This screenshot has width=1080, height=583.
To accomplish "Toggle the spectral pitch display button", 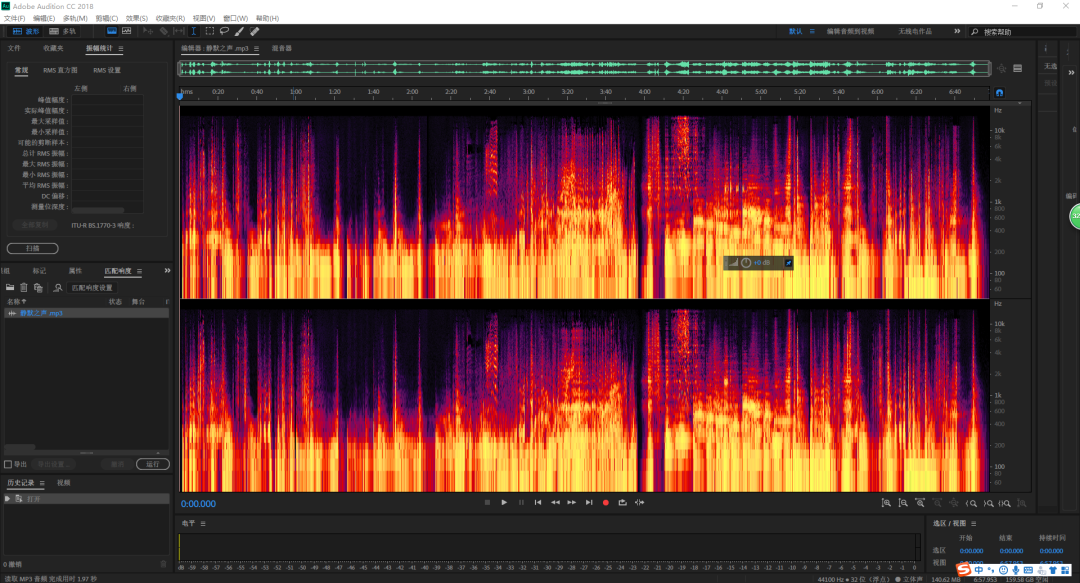I will 127,31.
